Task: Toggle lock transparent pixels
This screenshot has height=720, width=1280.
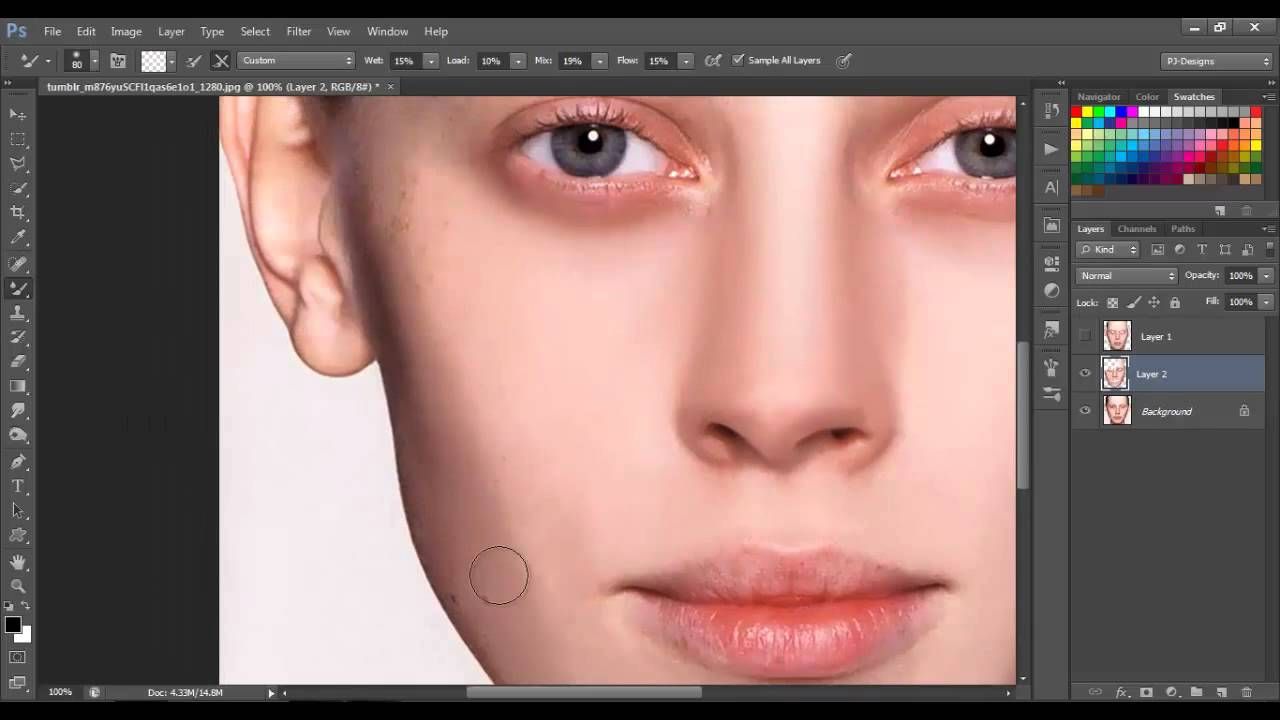Action: click(1112, 302)
